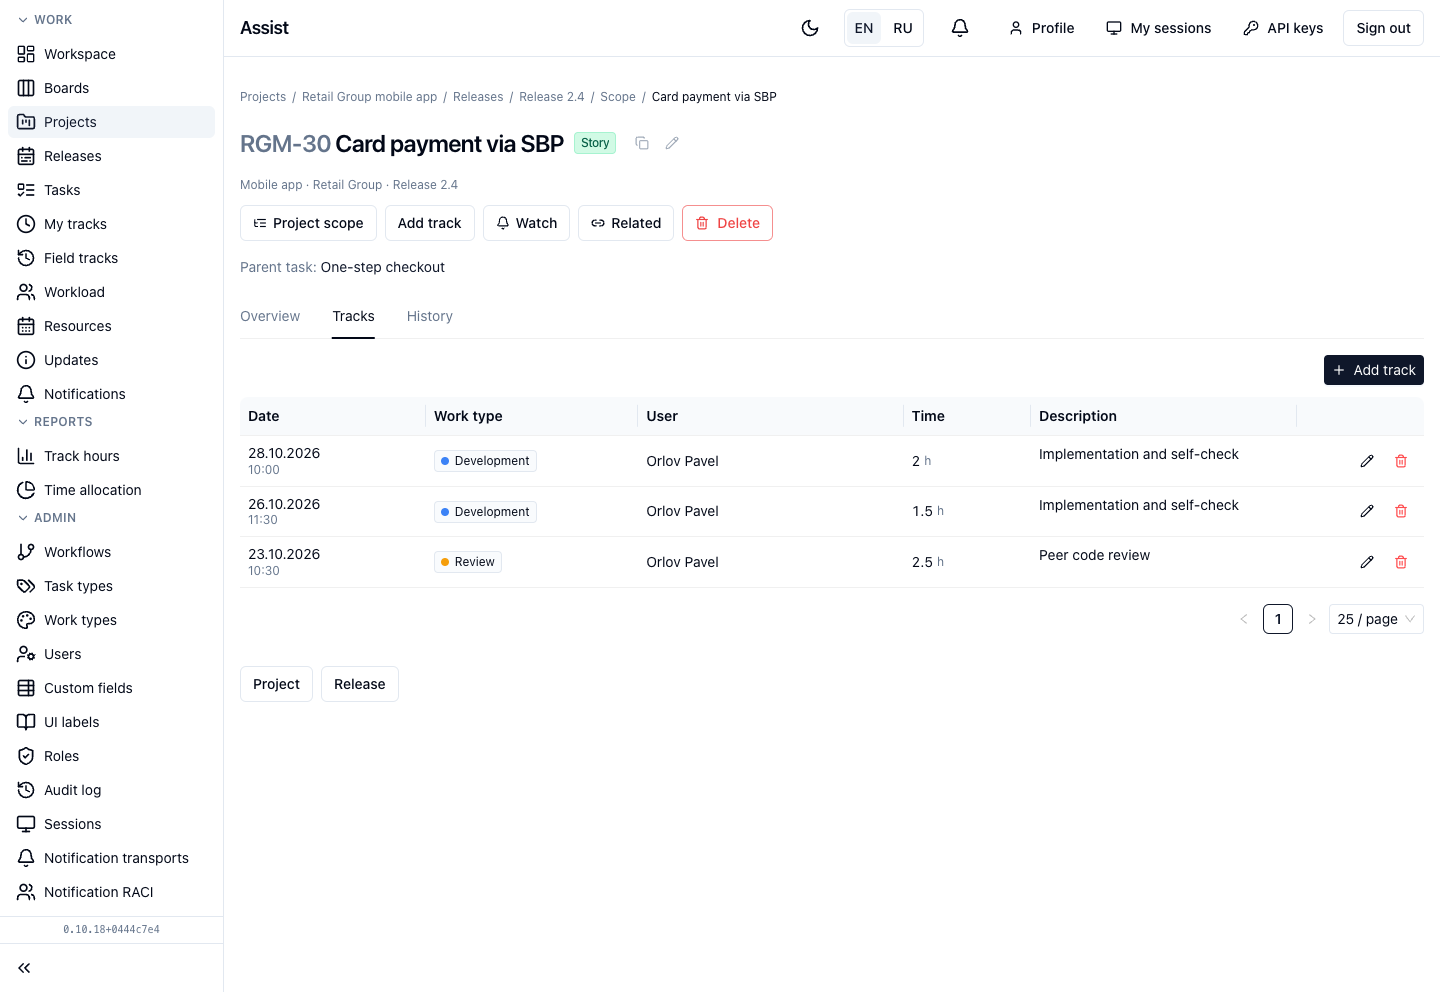Open Release 2.4 breadcrumb link
The height and width of the screenshot is (992, 1440).
click(x=552, y=97)
